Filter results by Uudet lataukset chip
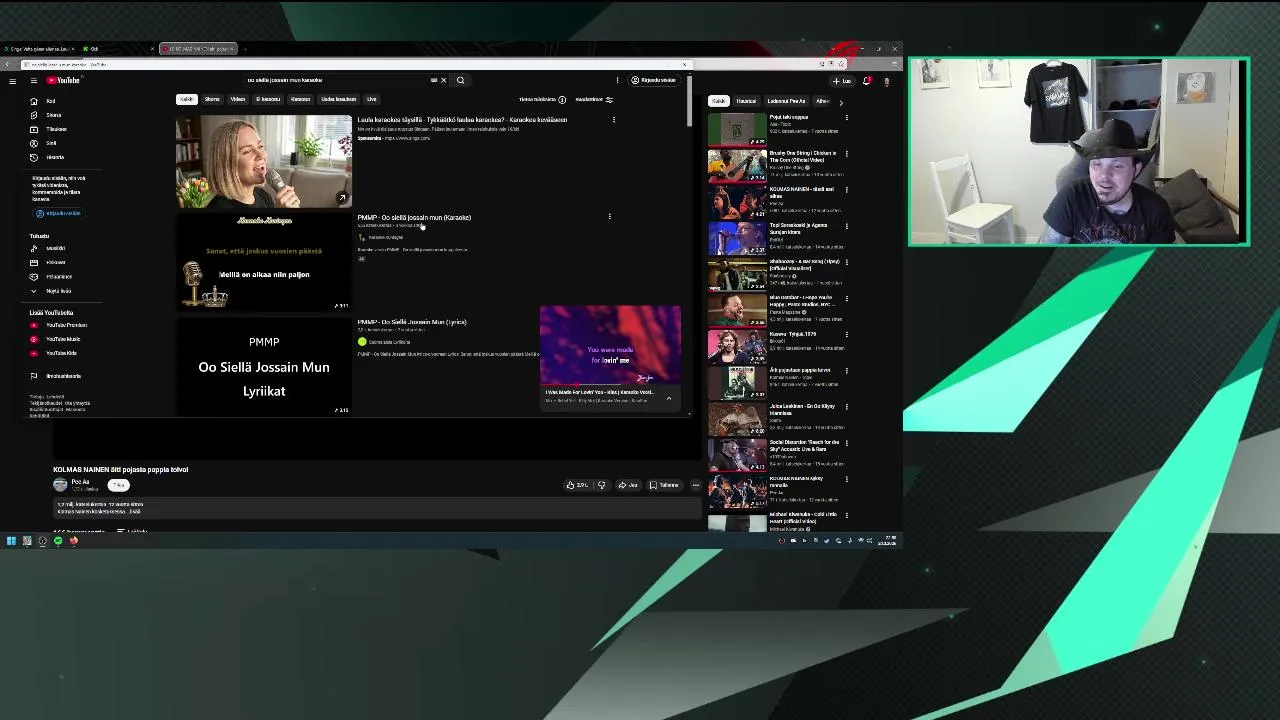 click(x=338, y=99)
